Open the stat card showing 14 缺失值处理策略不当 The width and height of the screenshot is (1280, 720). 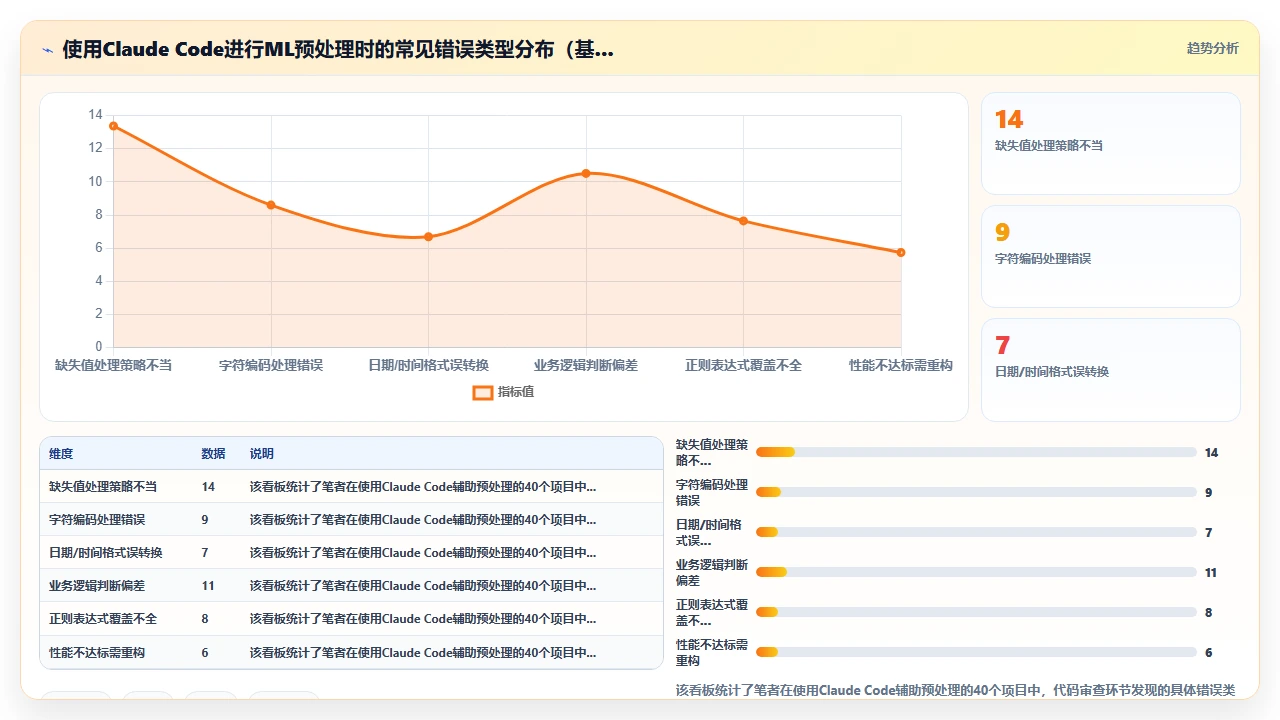pos(1111,143)
